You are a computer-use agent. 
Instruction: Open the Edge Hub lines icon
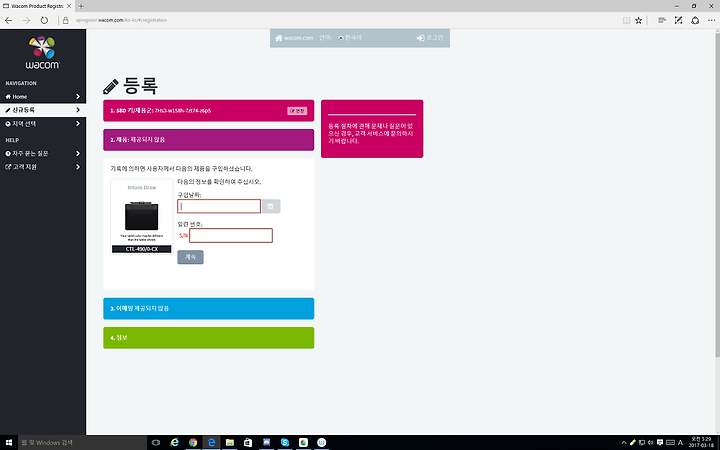click(662, 20)
